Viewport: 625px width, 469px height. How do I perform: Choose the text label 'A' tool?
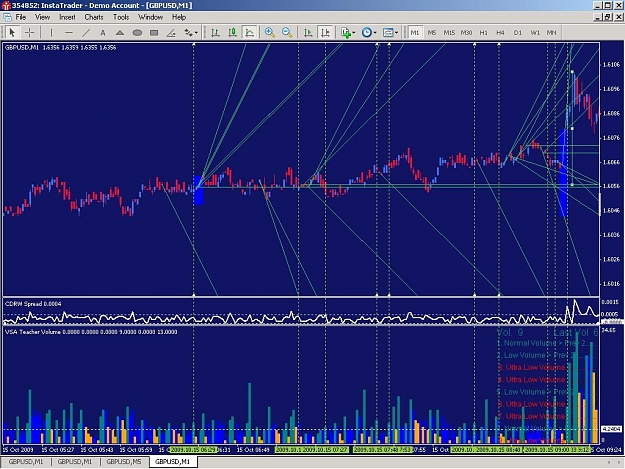tap(103, 32)
